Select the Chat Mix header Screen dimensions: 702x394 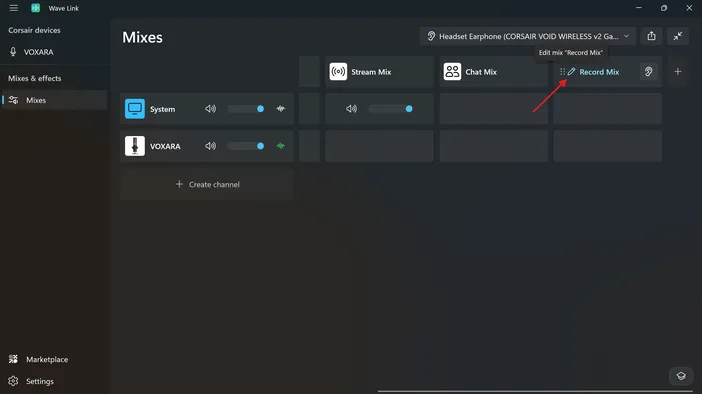pos(493,72)
